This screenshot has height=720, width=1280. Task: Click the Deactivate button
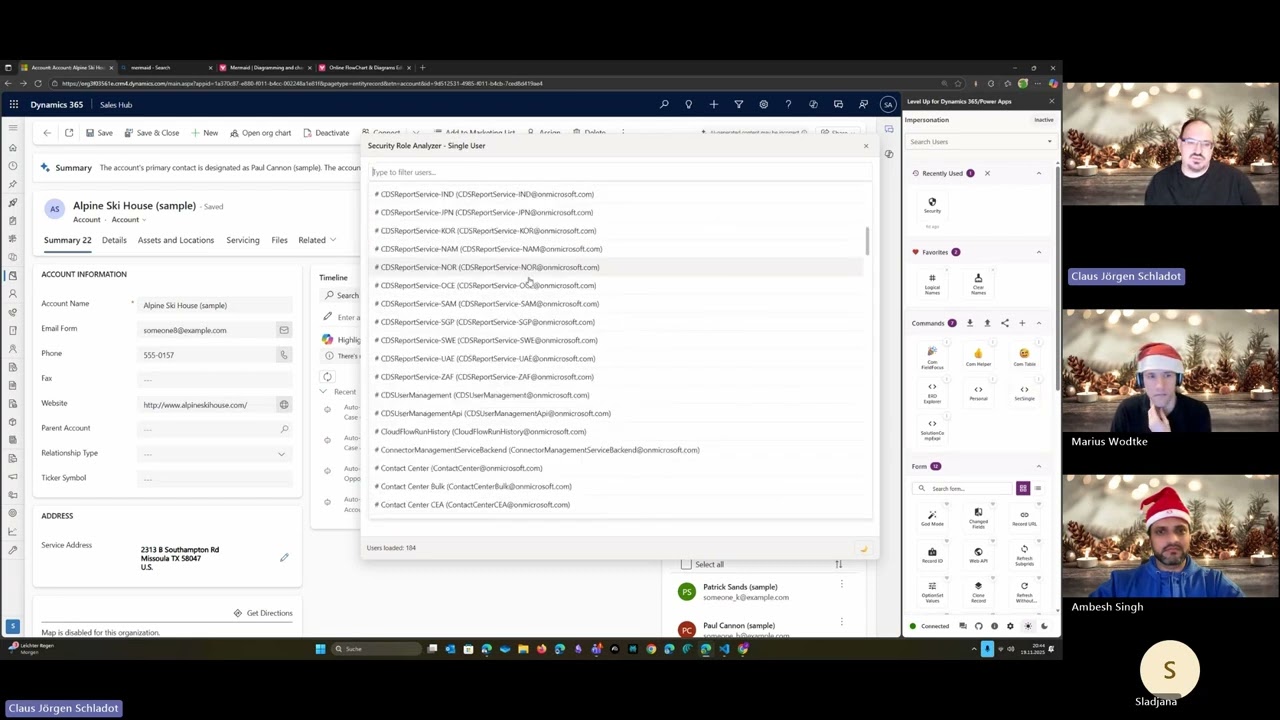point(326,133)
